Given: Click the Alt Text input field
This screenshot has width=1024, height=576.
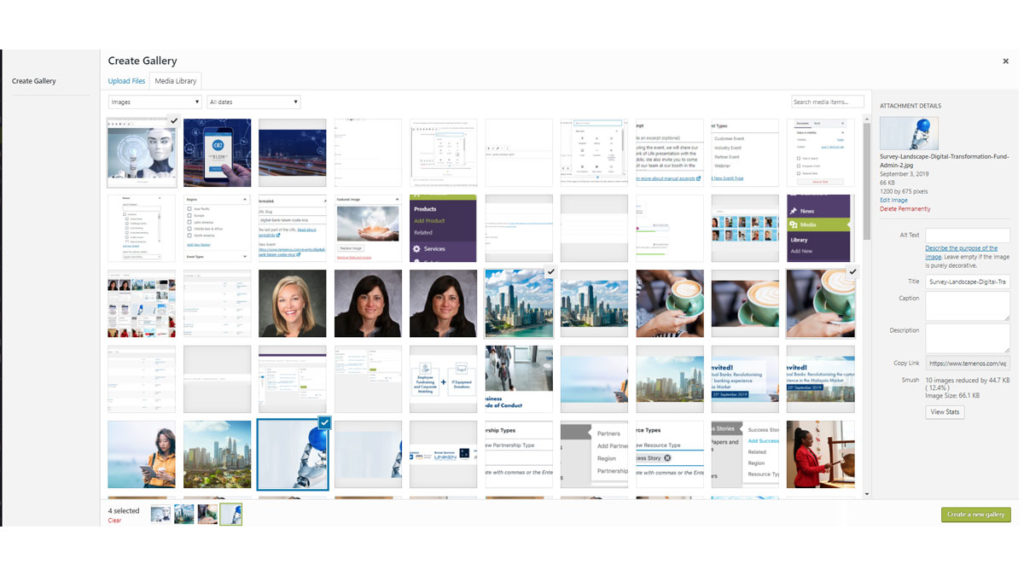Looking at the screenshot, I should (x=966, y=236).
